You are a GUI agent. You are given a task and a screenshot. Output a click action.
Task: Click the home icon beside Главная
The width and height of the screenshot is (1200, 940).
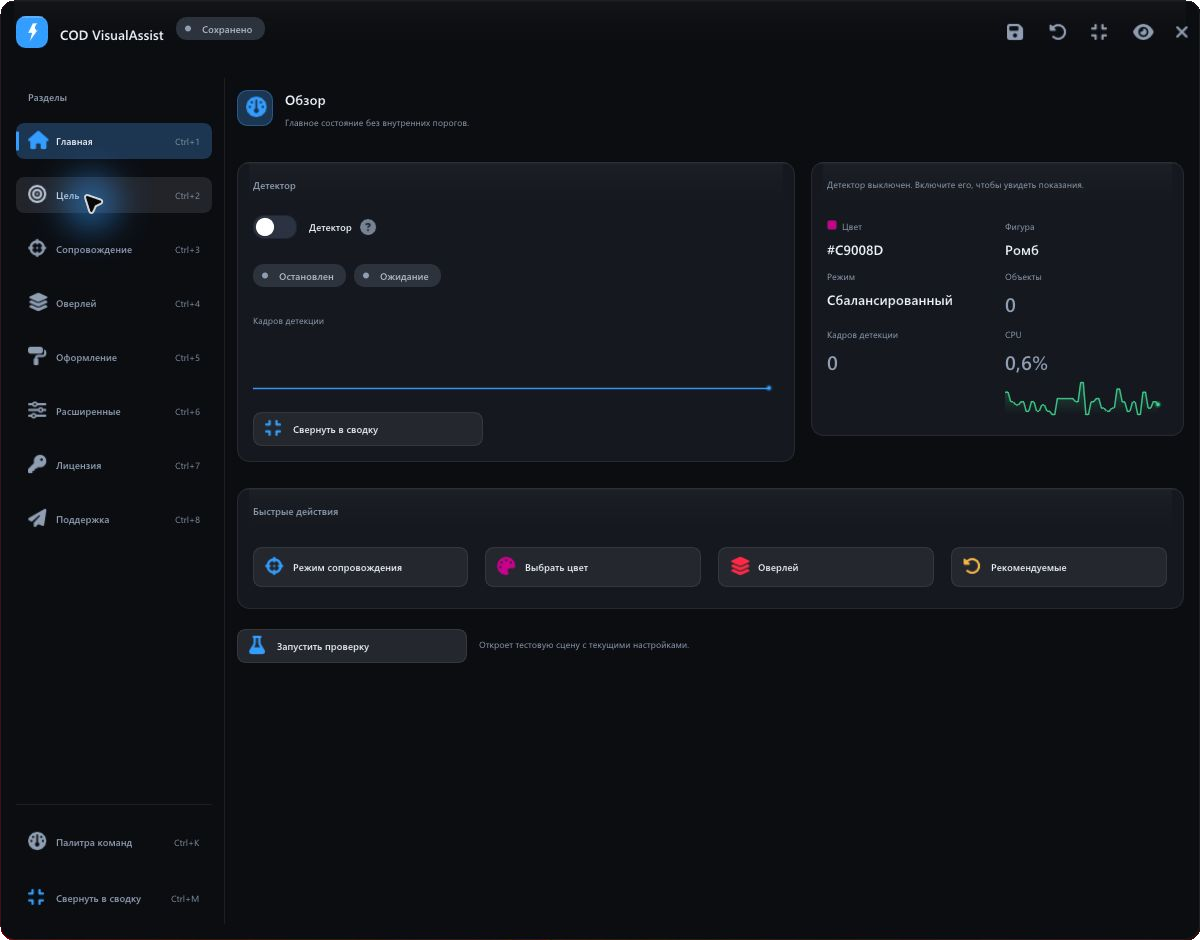(x=38, y=141)
